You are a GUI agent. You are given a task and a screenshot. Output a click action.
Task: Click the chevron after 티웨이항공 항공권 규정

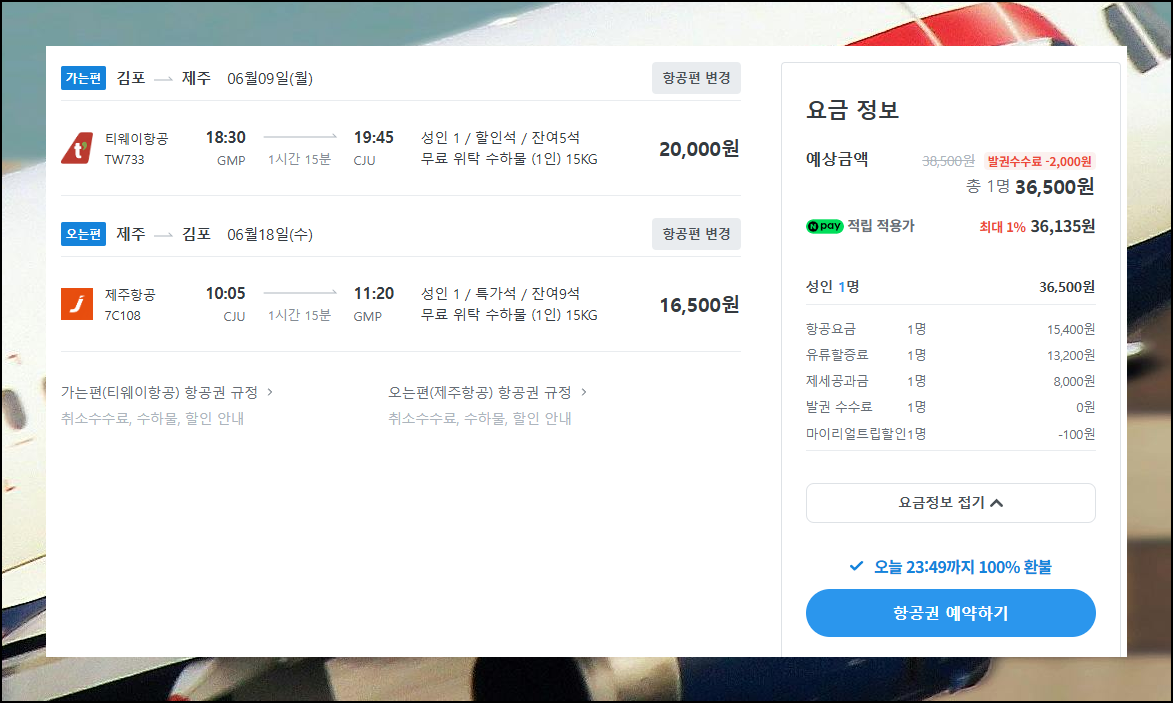pyautogui.click(x=270, y=392)
